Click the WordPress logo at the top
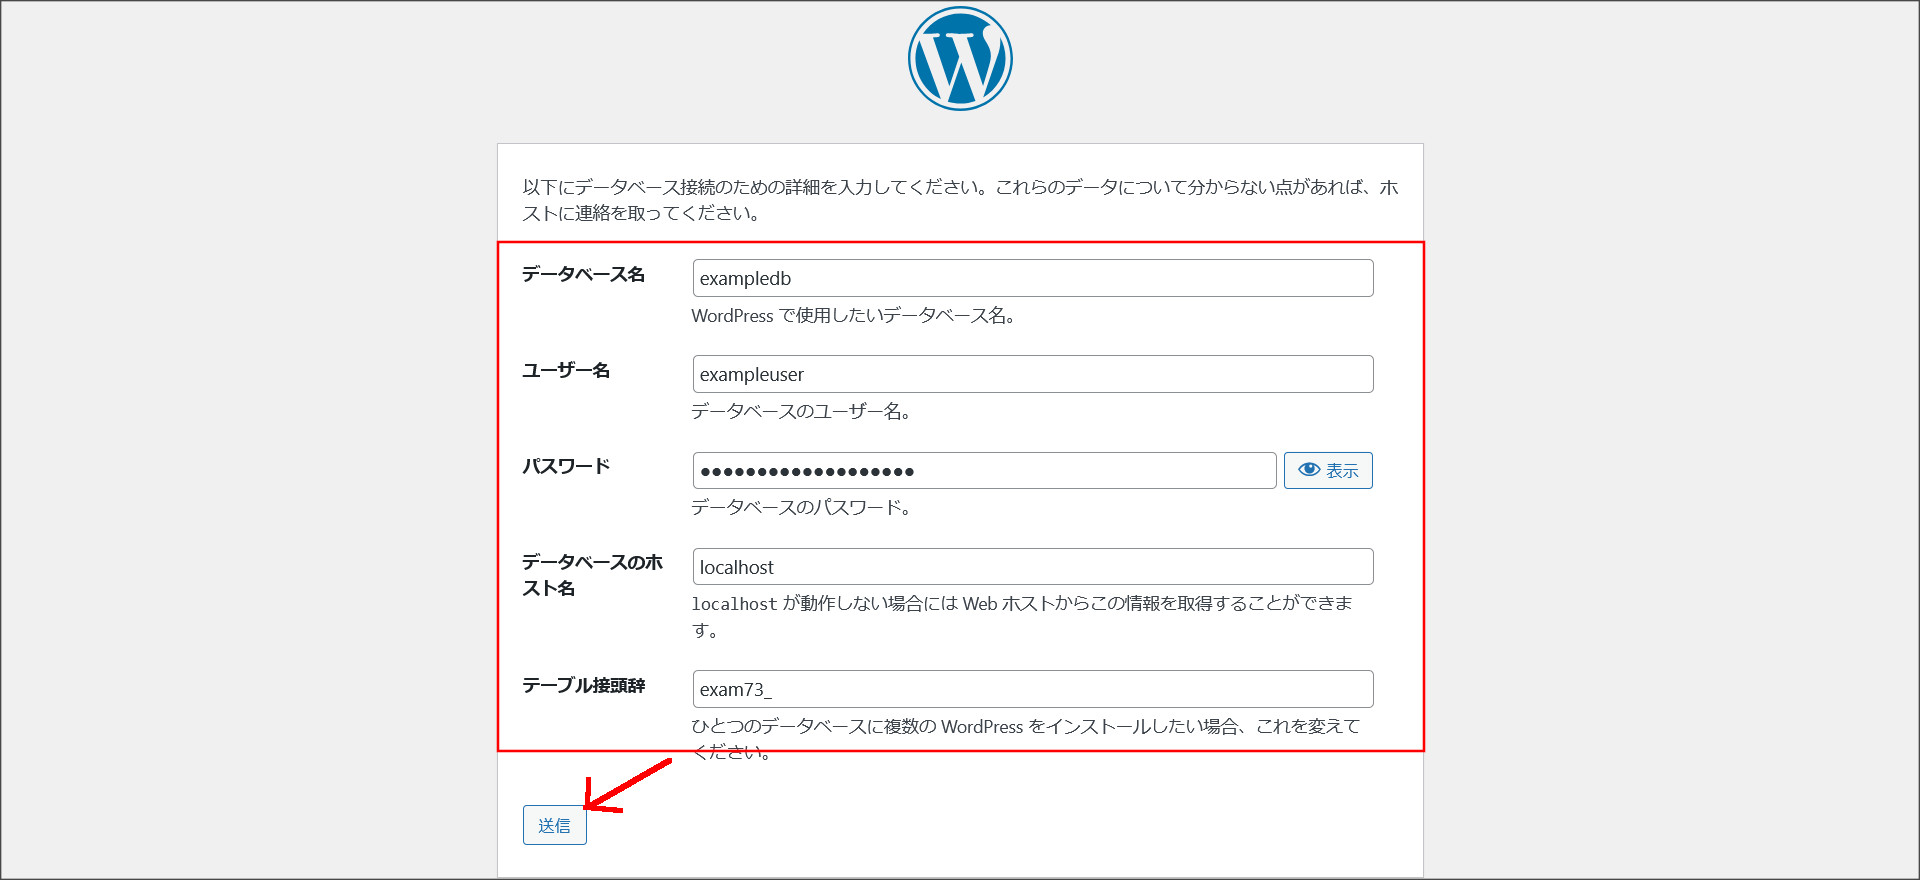1920x880 pixels. [960, 59]
